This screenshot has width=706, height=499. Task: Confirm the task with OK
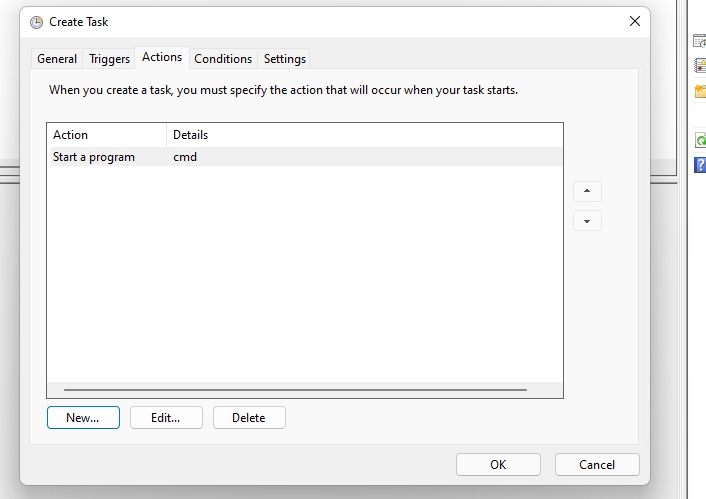tap(498, 464)
